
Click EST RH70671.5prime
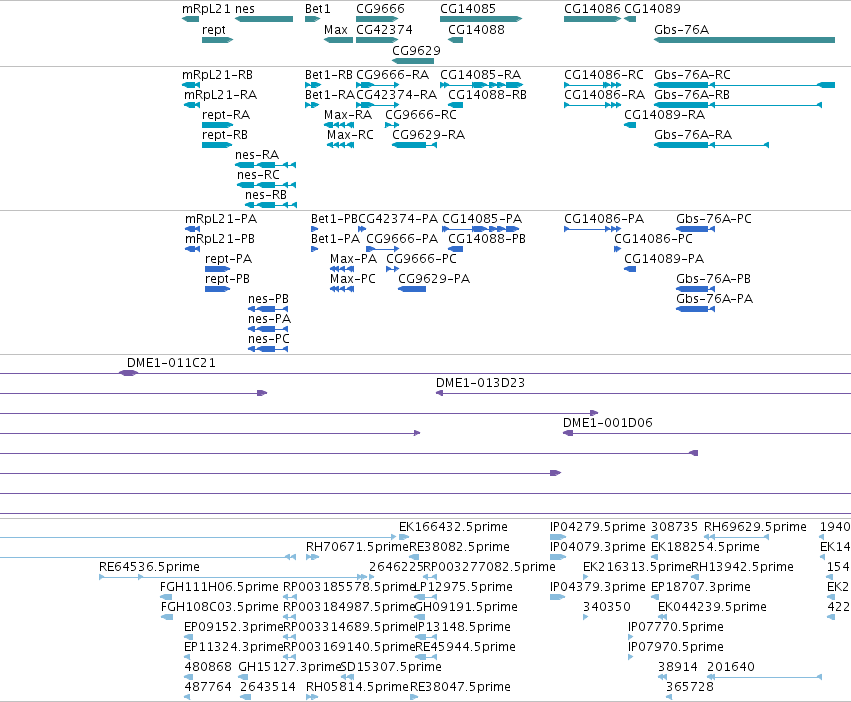tap(357, 547)
